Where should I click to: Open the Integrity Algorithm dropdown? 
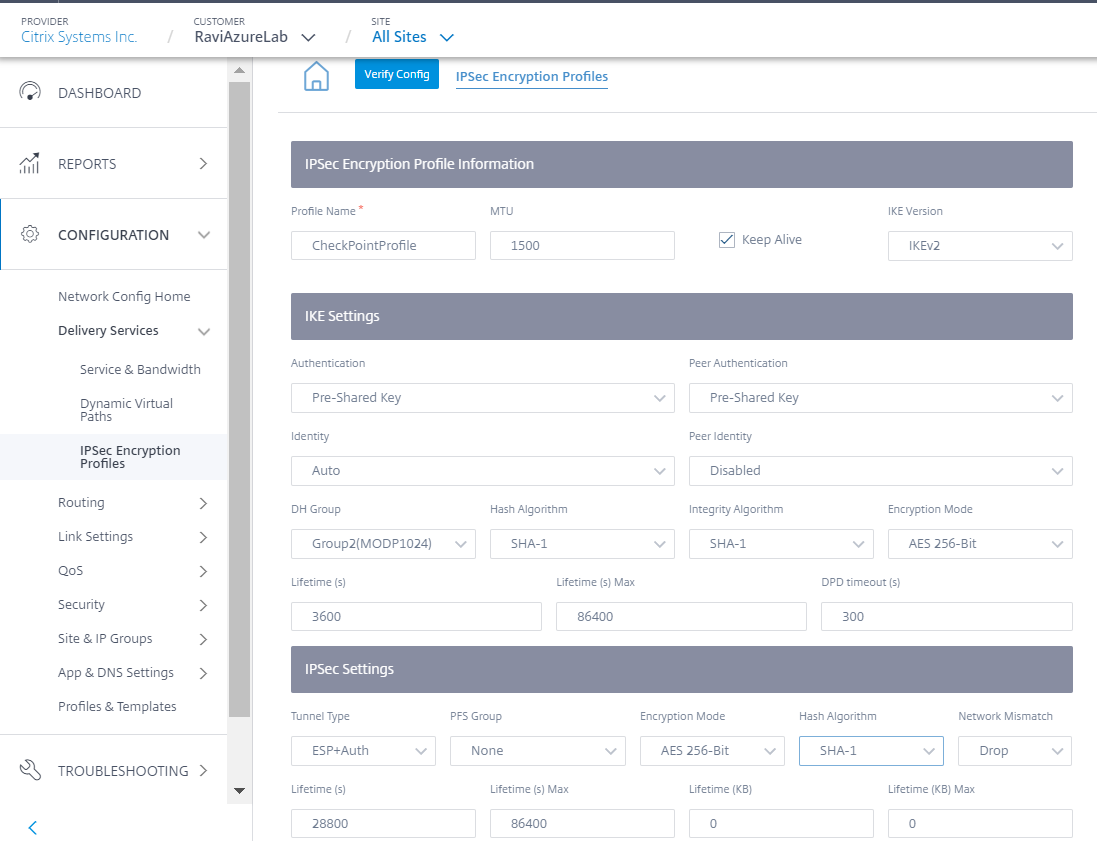[x=781, y=544]
